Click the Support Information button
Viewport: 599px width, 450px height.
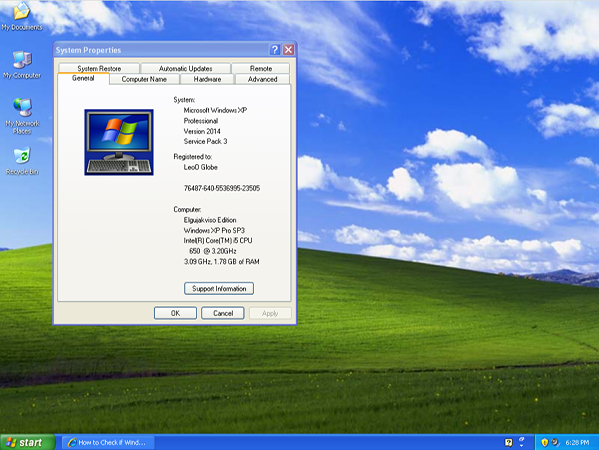click(219, 288)
